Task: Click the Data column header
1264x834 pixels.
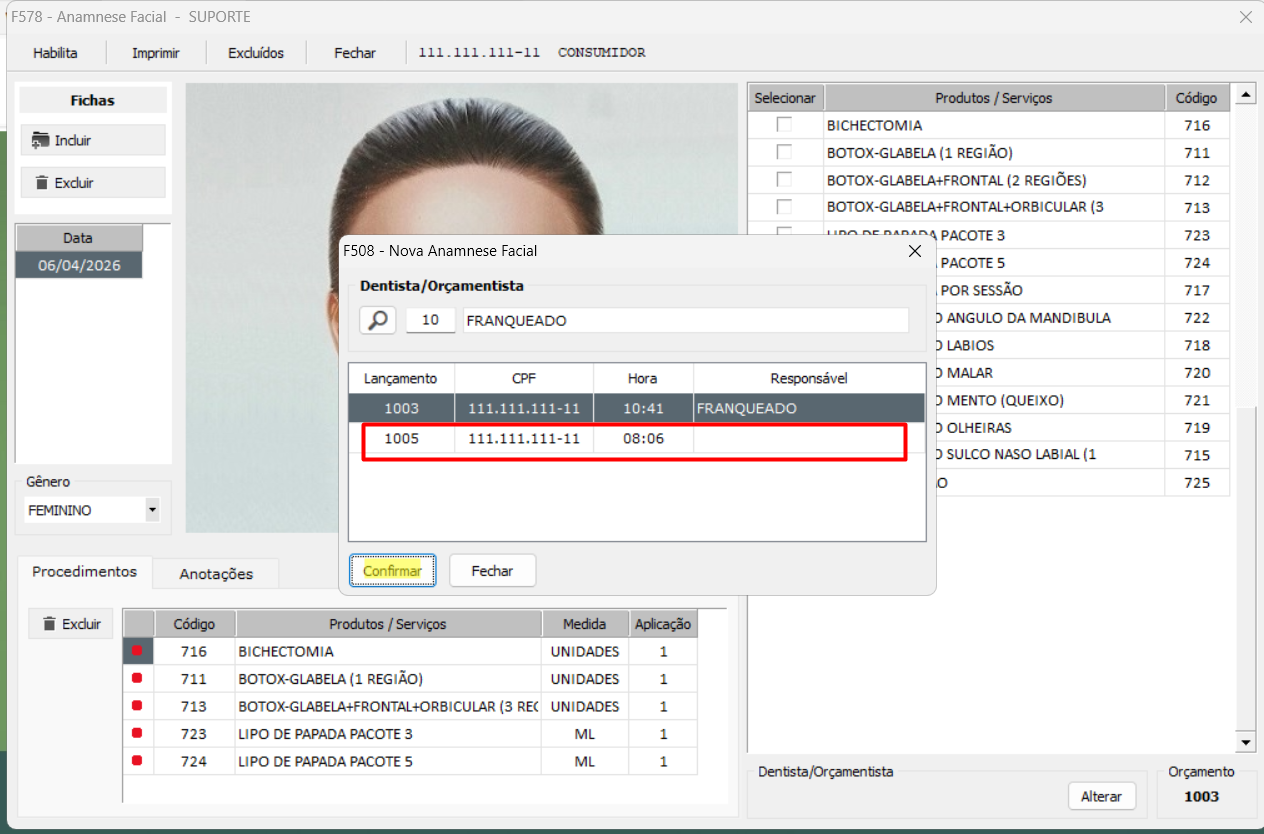Action: pos(78,238)
